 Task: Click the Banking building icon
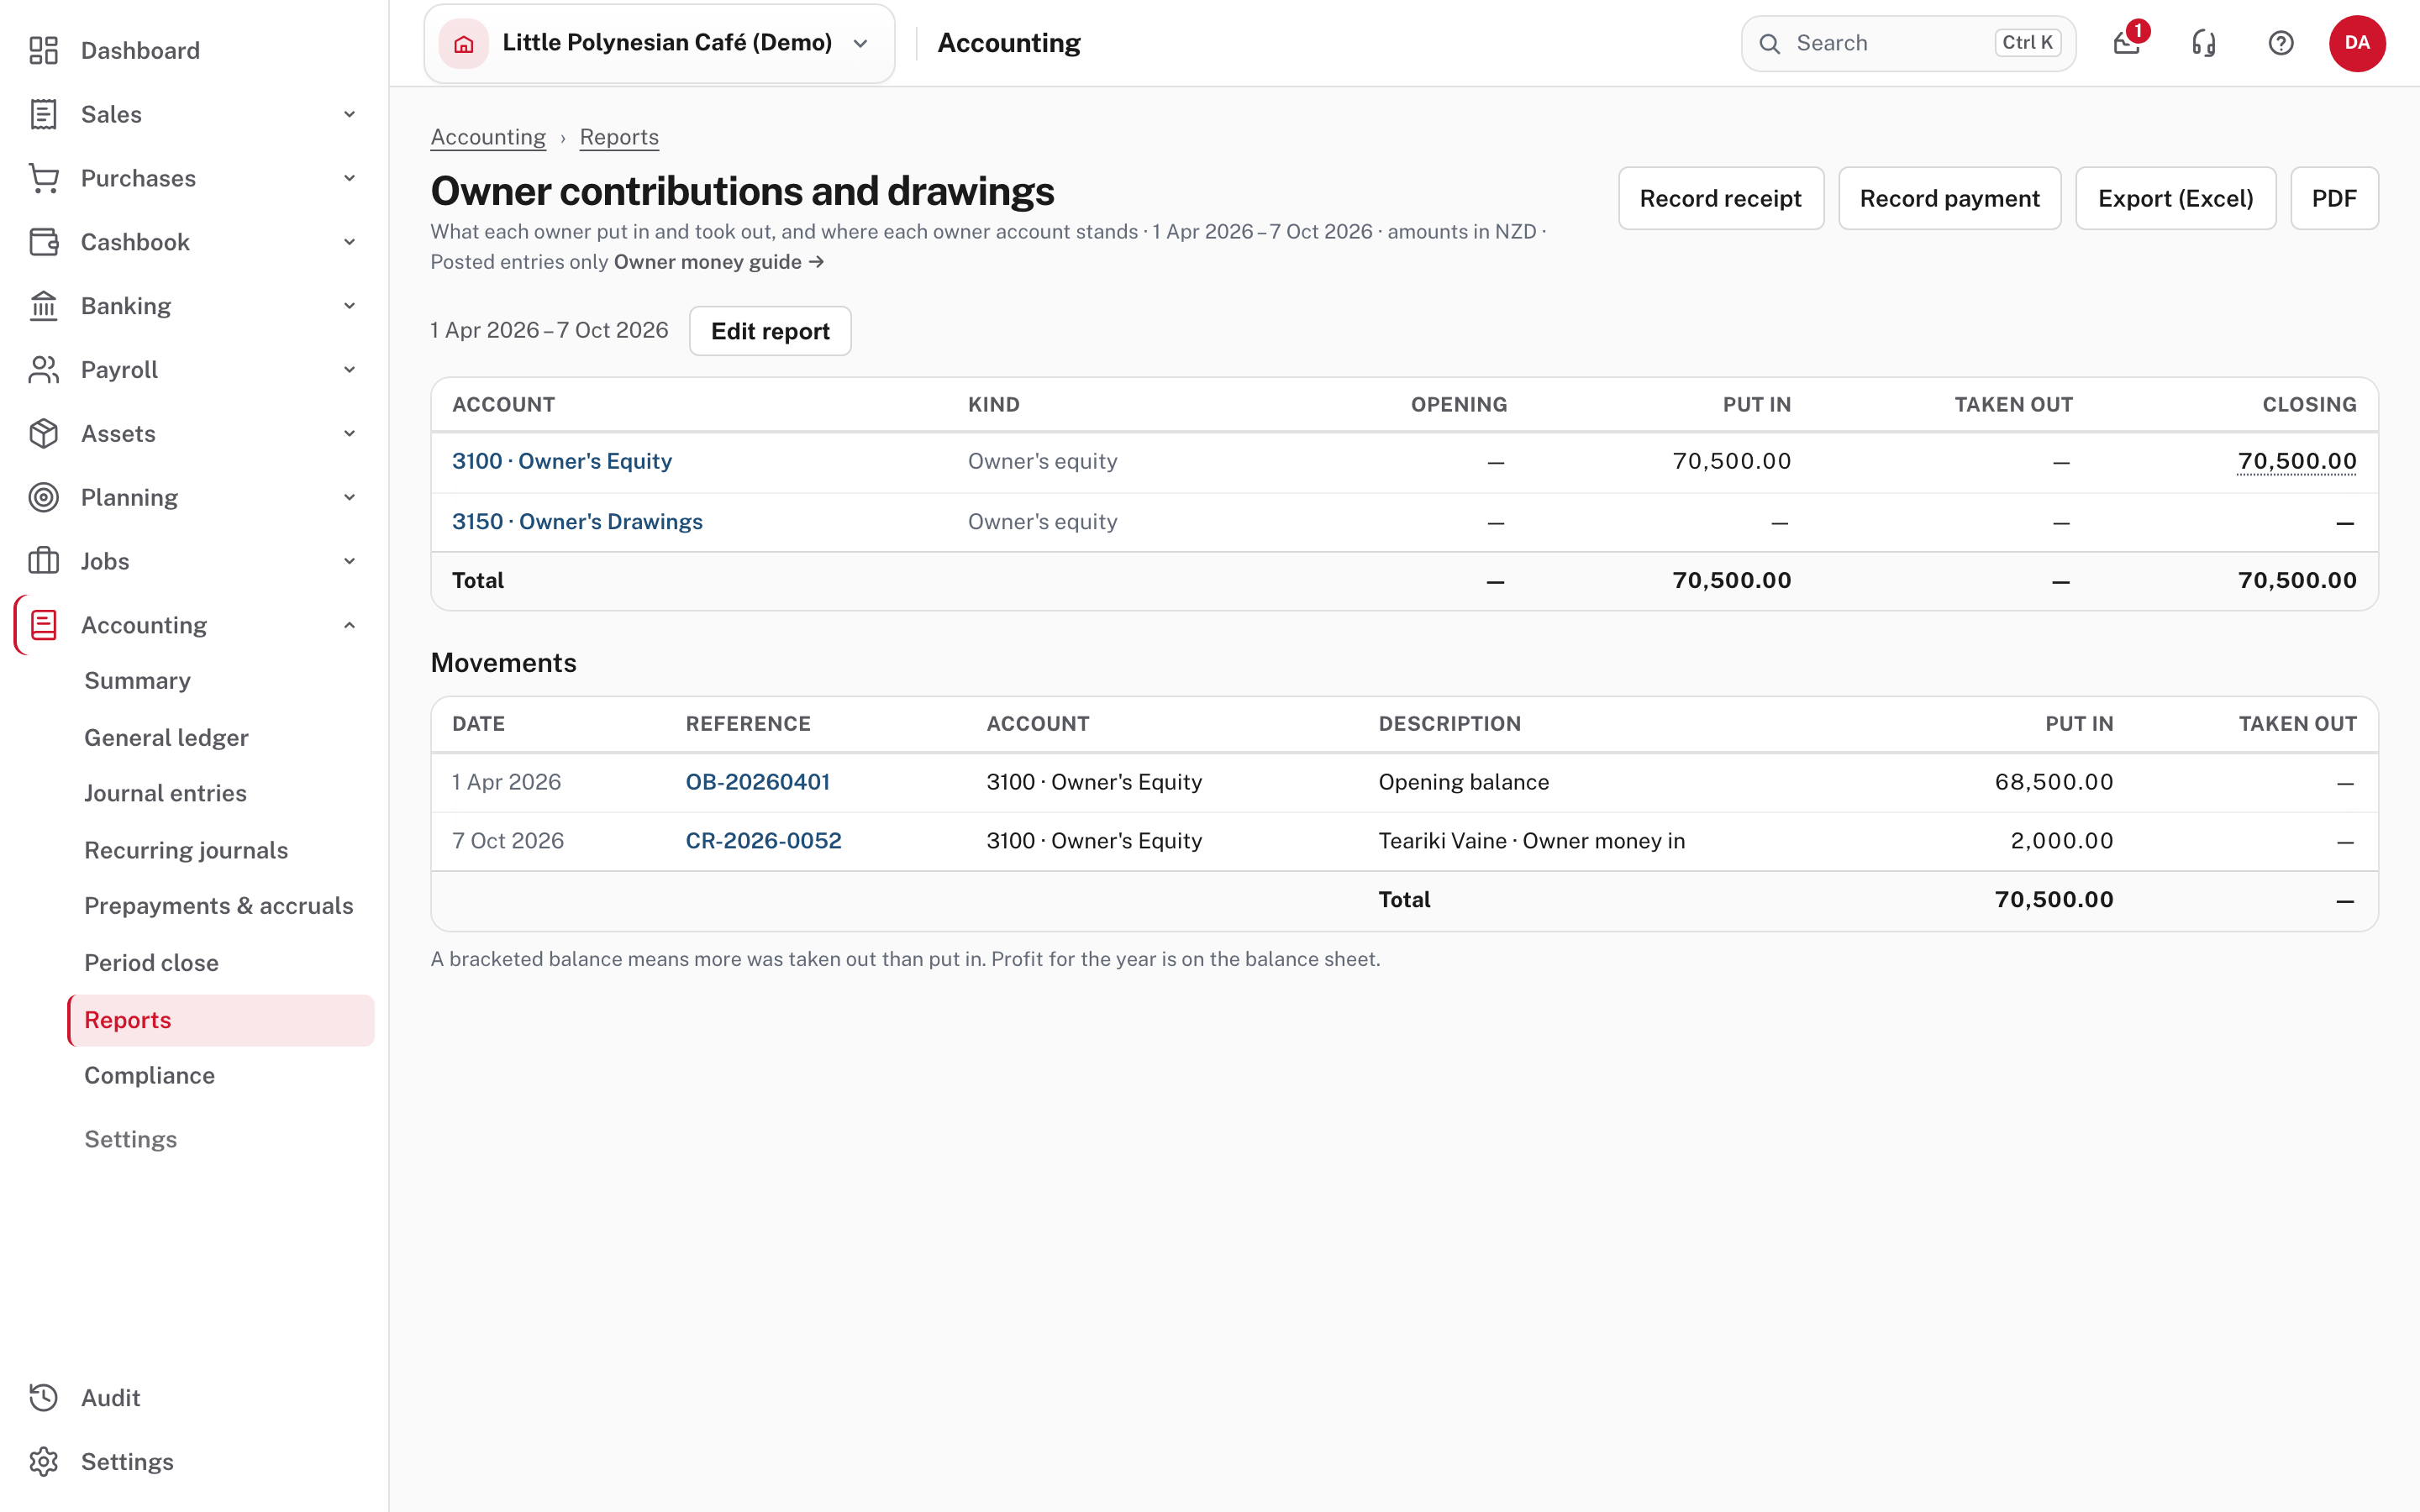click(x=44, y=306)
